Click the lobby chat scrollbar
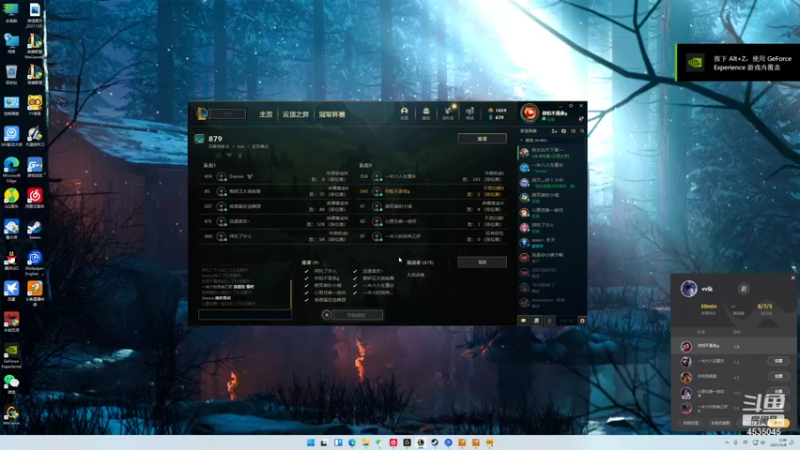Image resolution: width=800 pixels, height=450 pixels. coord(291,294)
